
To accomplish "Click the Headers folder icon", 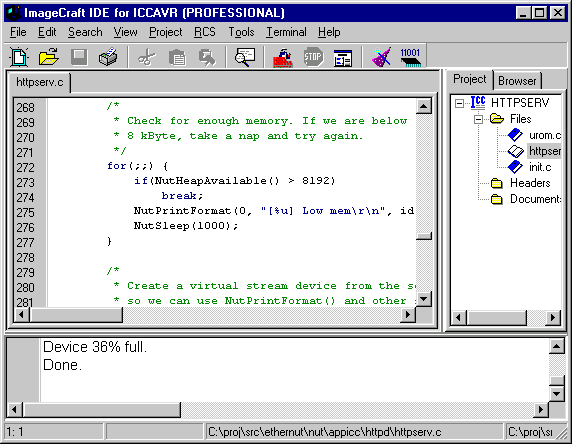I will (x=496, y=183).
